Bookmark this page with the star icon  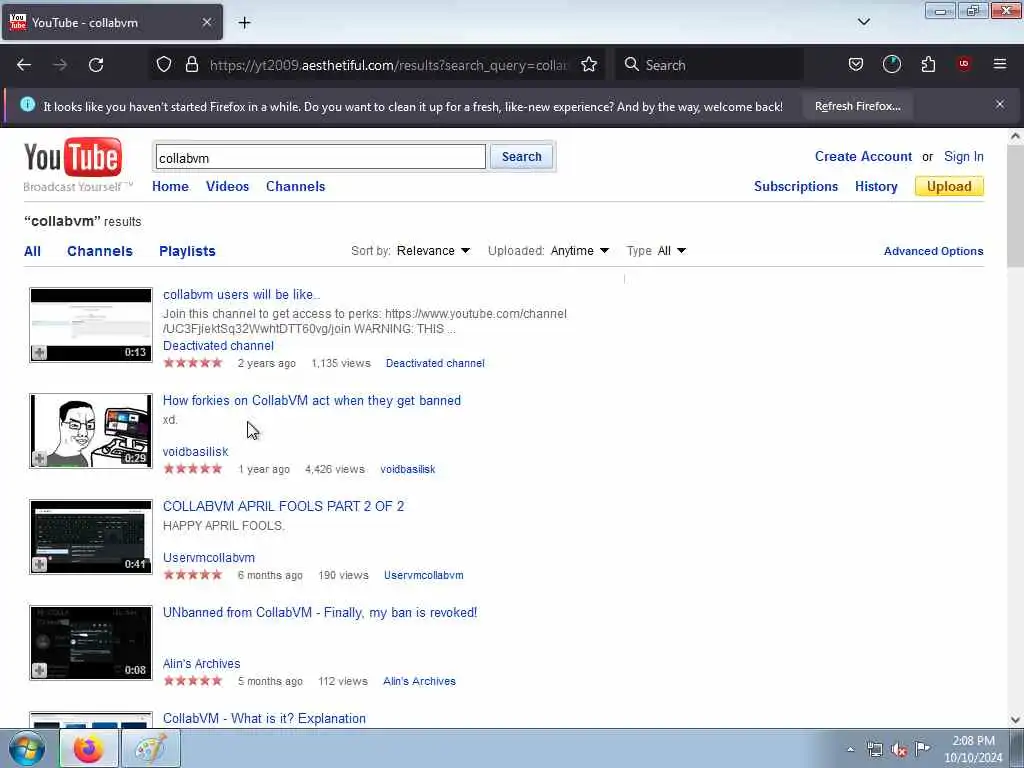tap(589, 65)
